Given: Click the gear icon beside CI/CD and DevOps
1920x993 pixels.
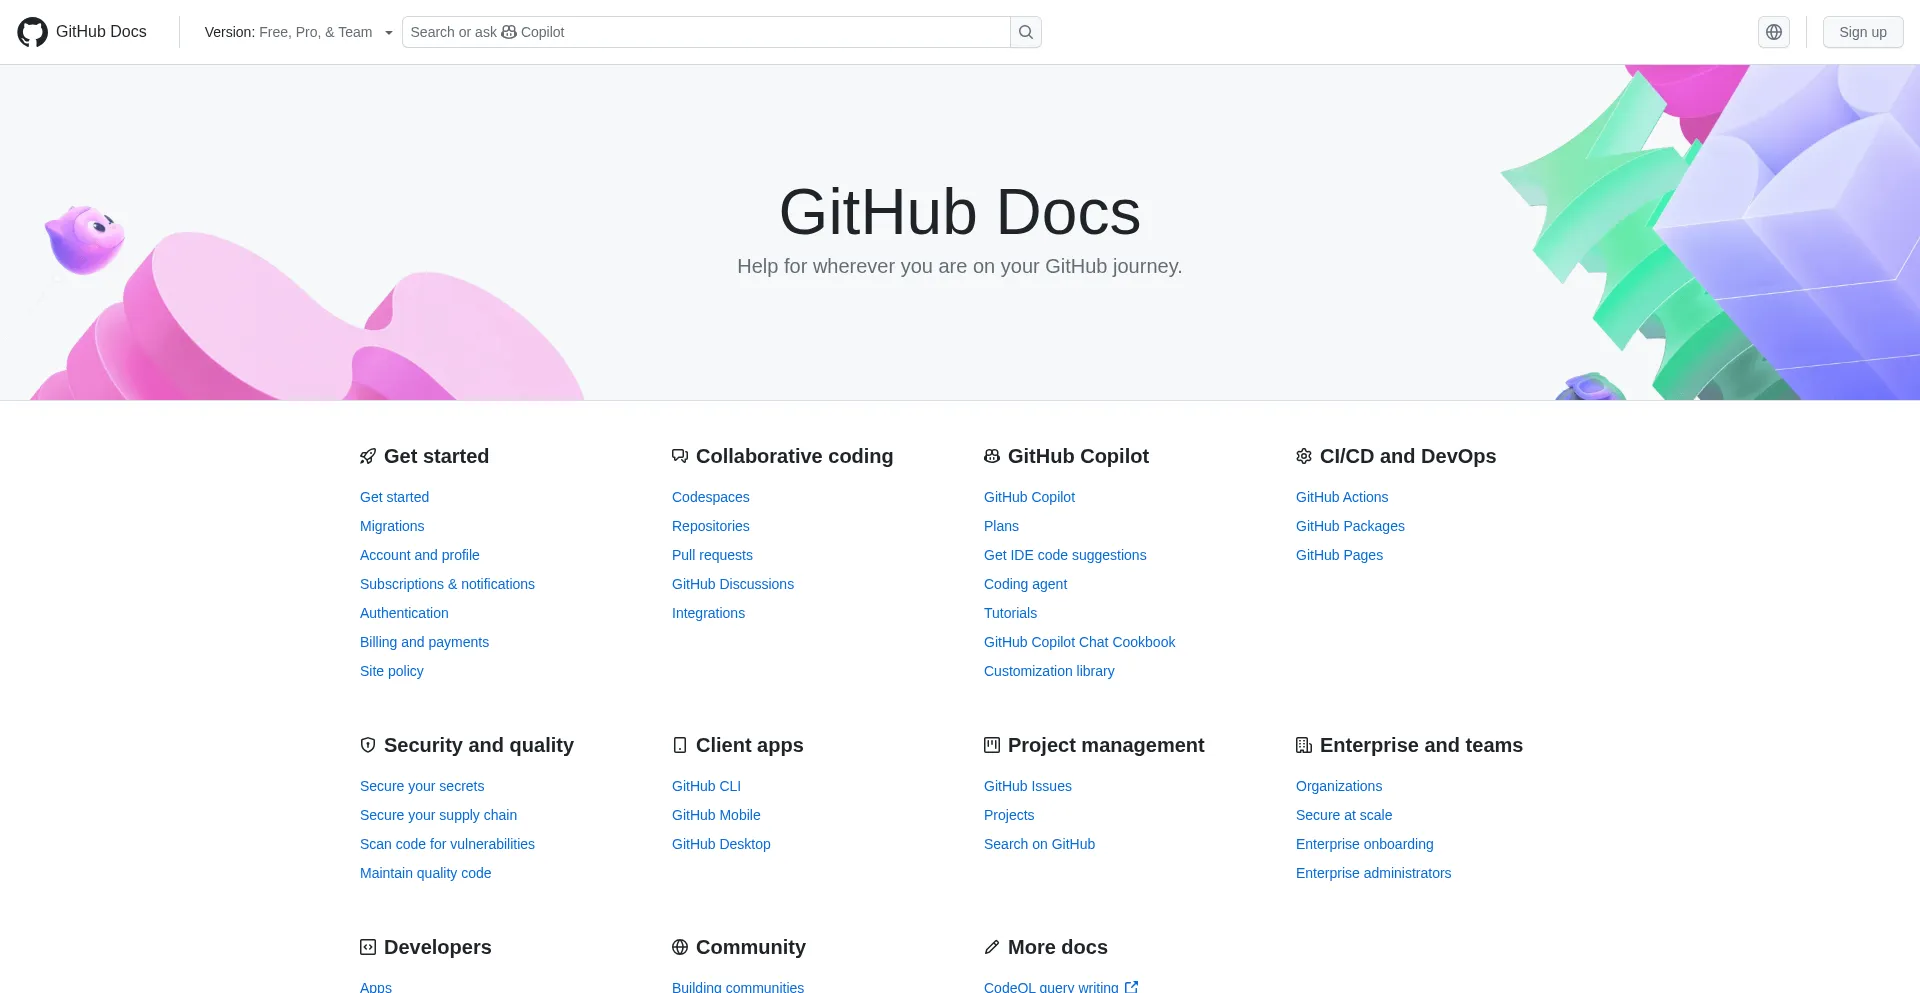Looking at the screenshot, I should pos(1304,456).
